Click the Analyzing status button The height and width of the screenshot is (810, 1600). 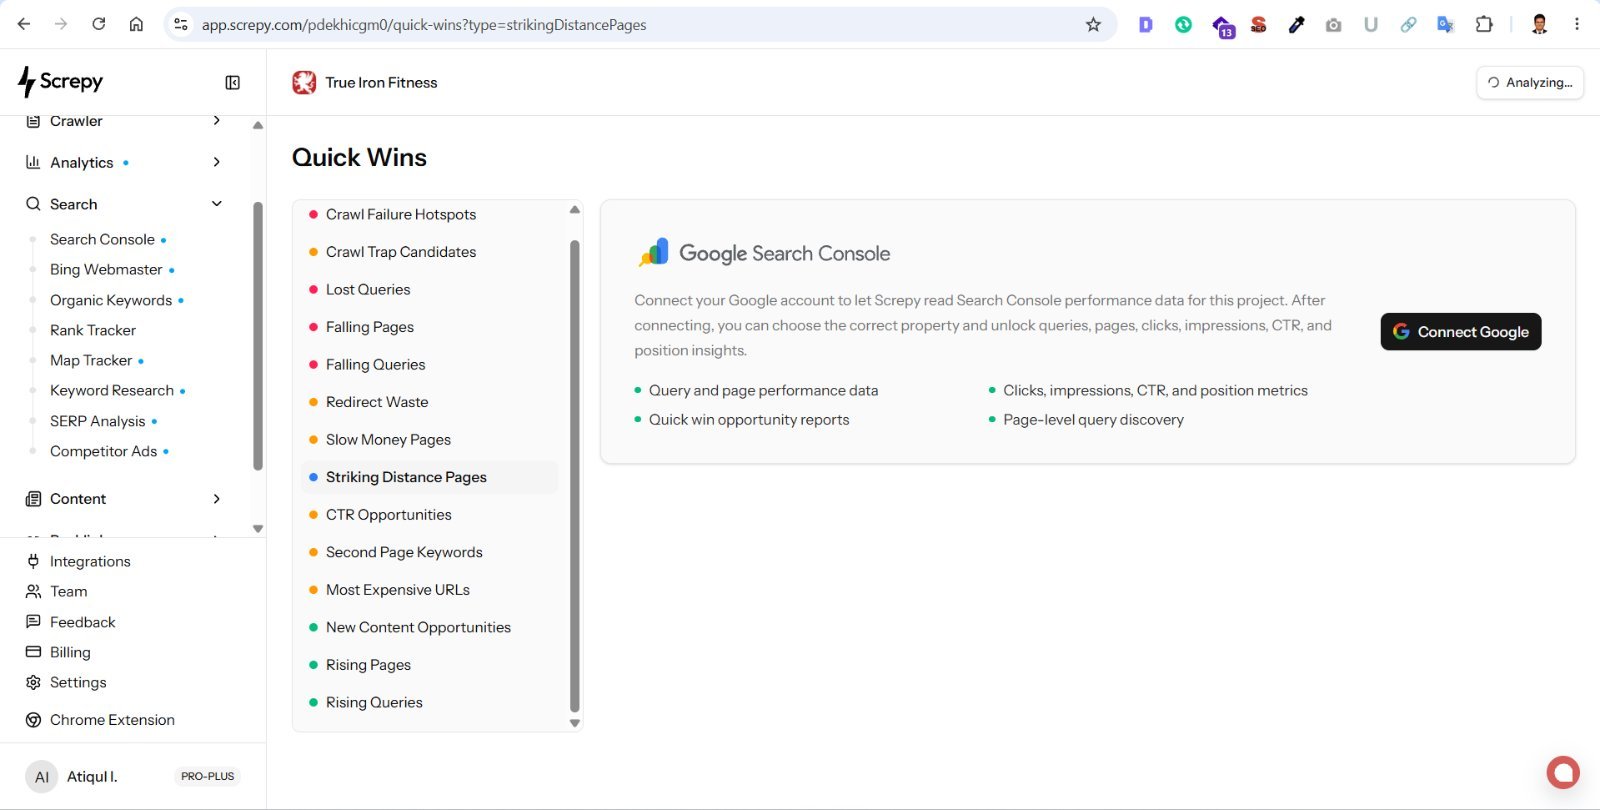pos(1530,83)
